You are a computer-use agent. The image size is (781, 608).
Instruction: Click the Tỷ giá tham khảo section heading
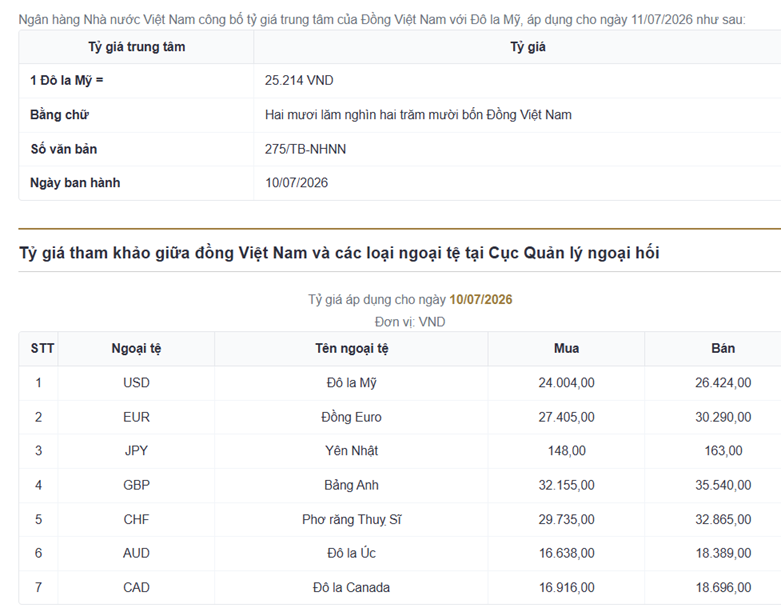(339, 253)
